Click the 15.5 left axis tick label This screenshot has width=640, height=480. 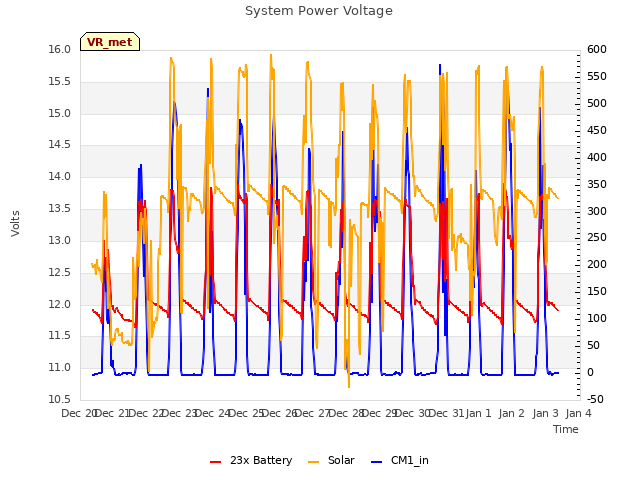[x=60, y=82]
